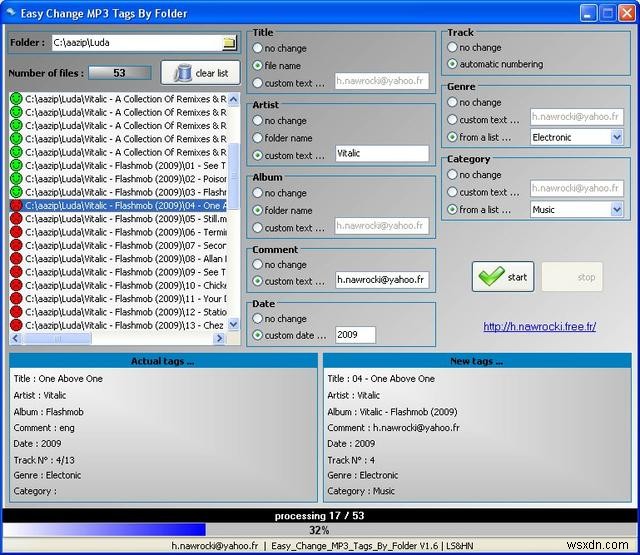640x555 pixels.
Task: Click the red status icon for 10 - Chick
Action: click(16, 285)
